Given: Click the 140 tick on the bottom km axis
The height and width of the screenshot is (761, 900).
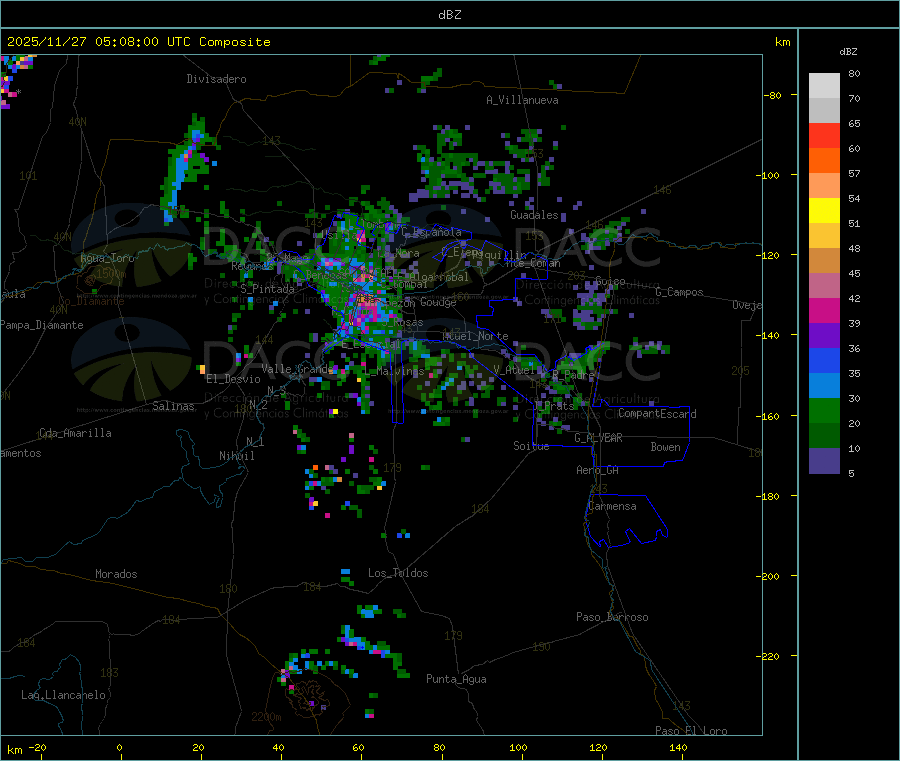Looking at the screenshot, I should coord(678,747).
